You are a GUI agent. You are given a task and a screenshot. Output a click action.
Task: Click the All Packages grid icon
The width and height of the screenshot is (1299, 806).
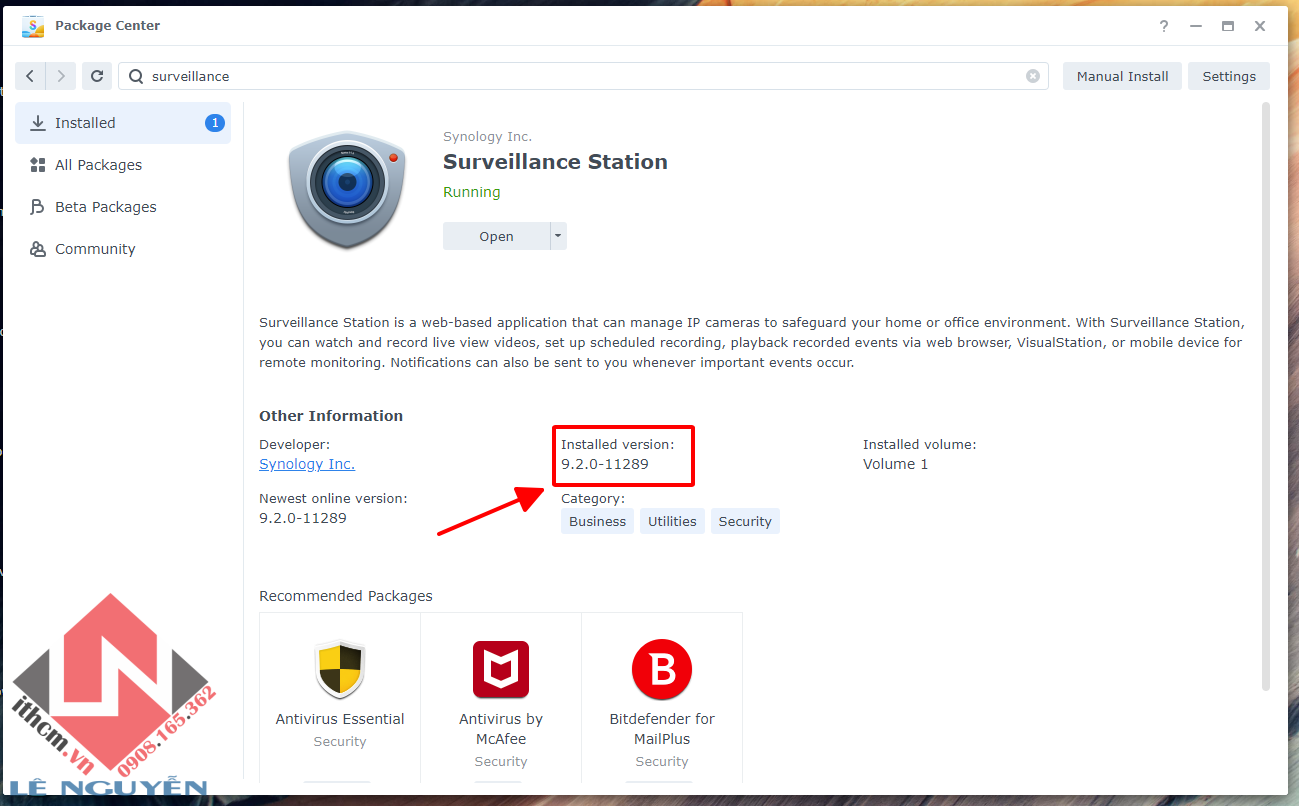click(x=38, y=165)
